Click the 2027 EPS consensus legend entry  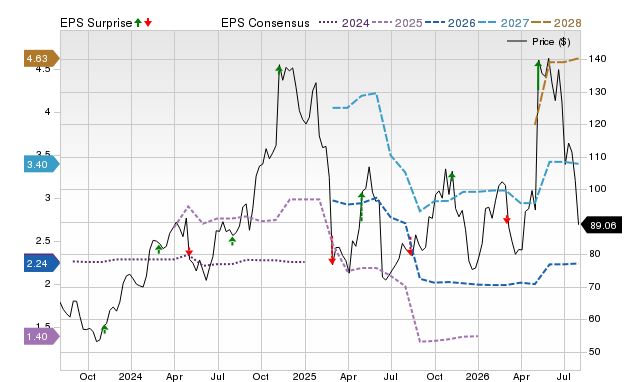pyautogui.click(x=503, y=23)
